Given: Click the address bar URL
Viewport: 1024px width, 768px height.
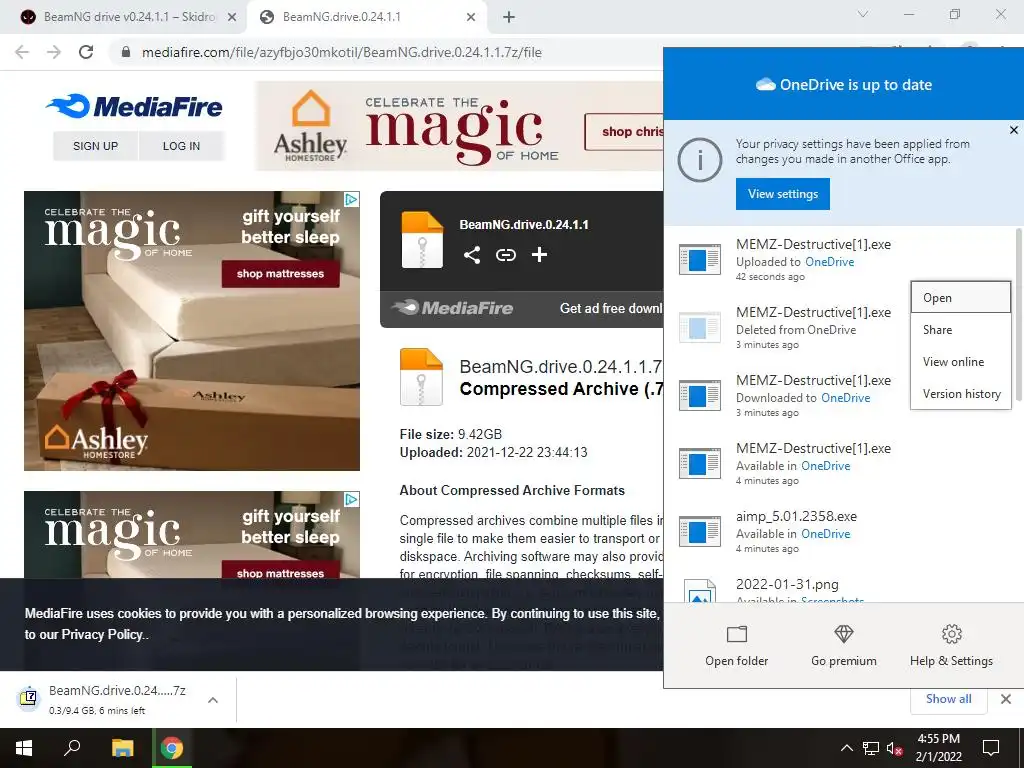Looking at the screenshot, I should pos(342,52).
